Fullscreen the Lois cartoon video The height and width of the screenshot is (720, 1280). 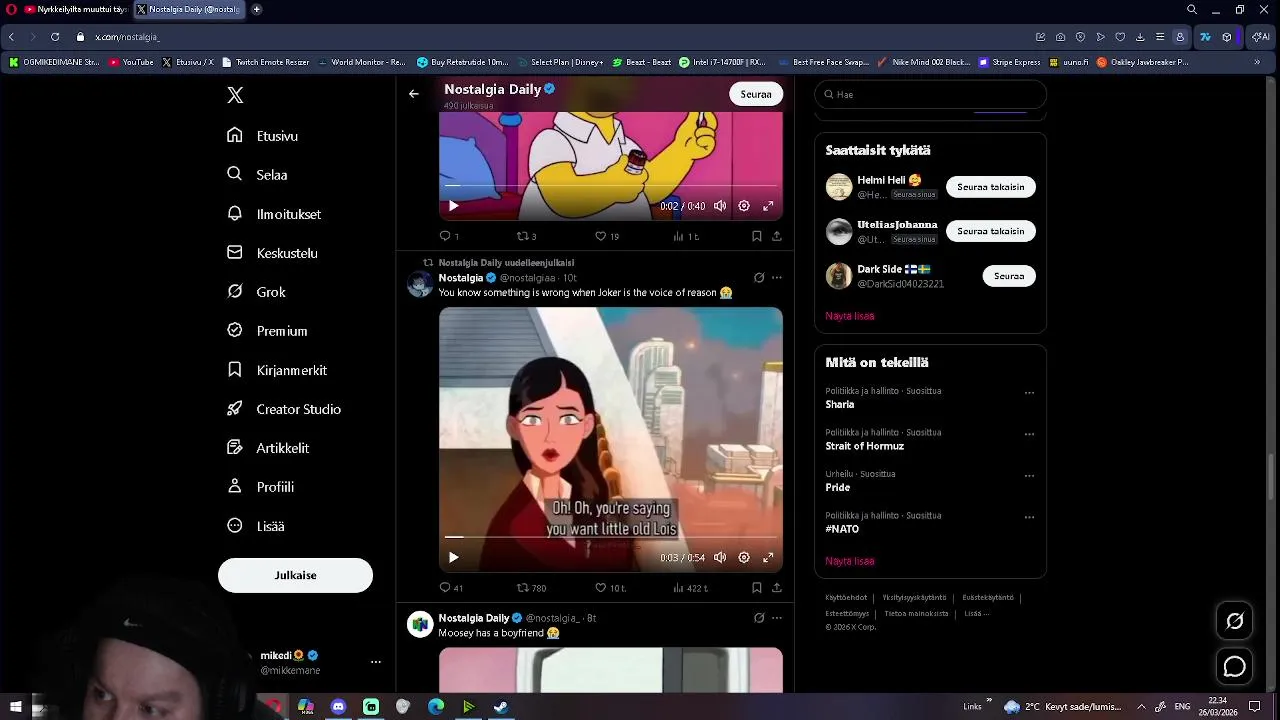pos(768,557)
